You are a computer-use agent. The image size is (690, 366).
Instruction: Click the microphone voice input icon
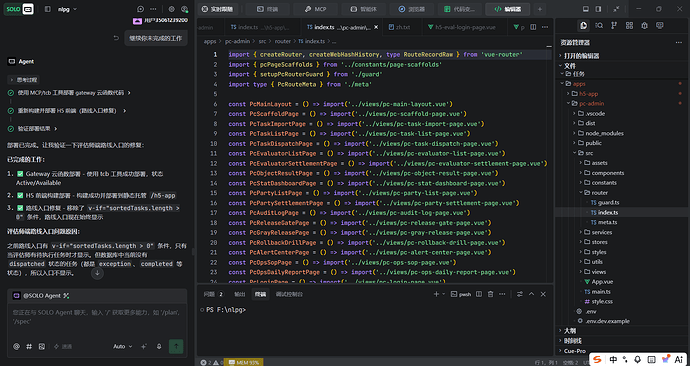pyautogui.click(x=159, y=347)
